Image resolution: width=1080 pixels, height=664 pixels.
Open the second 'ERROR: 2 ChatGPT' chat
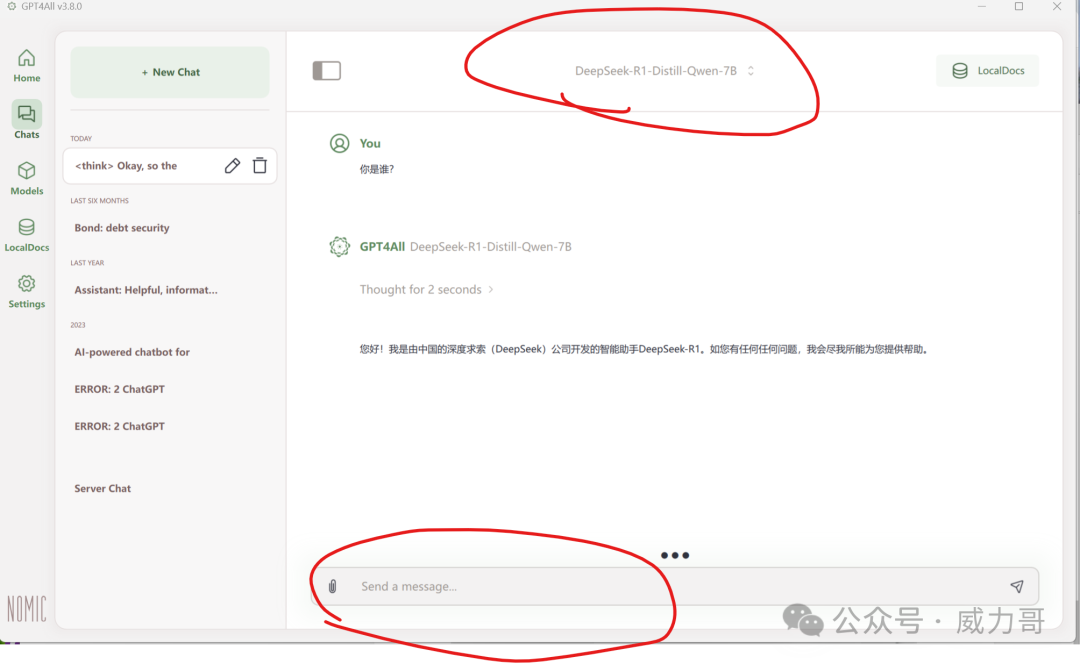[x=120, y=426]
